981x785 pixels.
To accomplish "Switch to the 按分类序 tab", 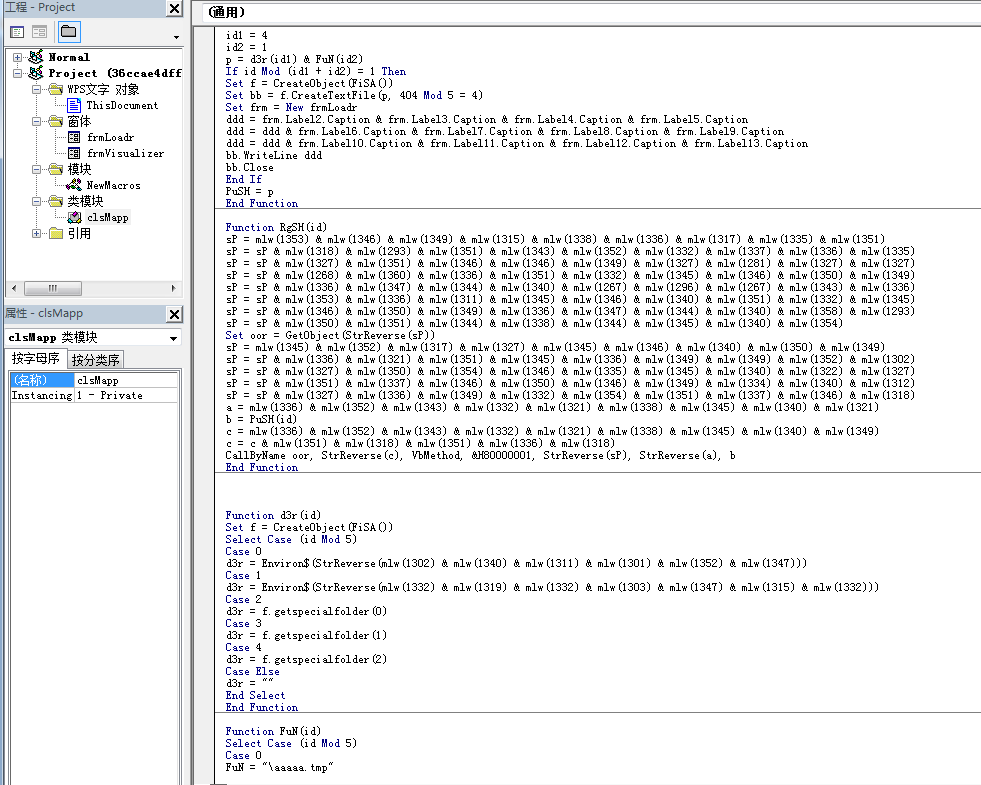I will [x=95, y=360].
